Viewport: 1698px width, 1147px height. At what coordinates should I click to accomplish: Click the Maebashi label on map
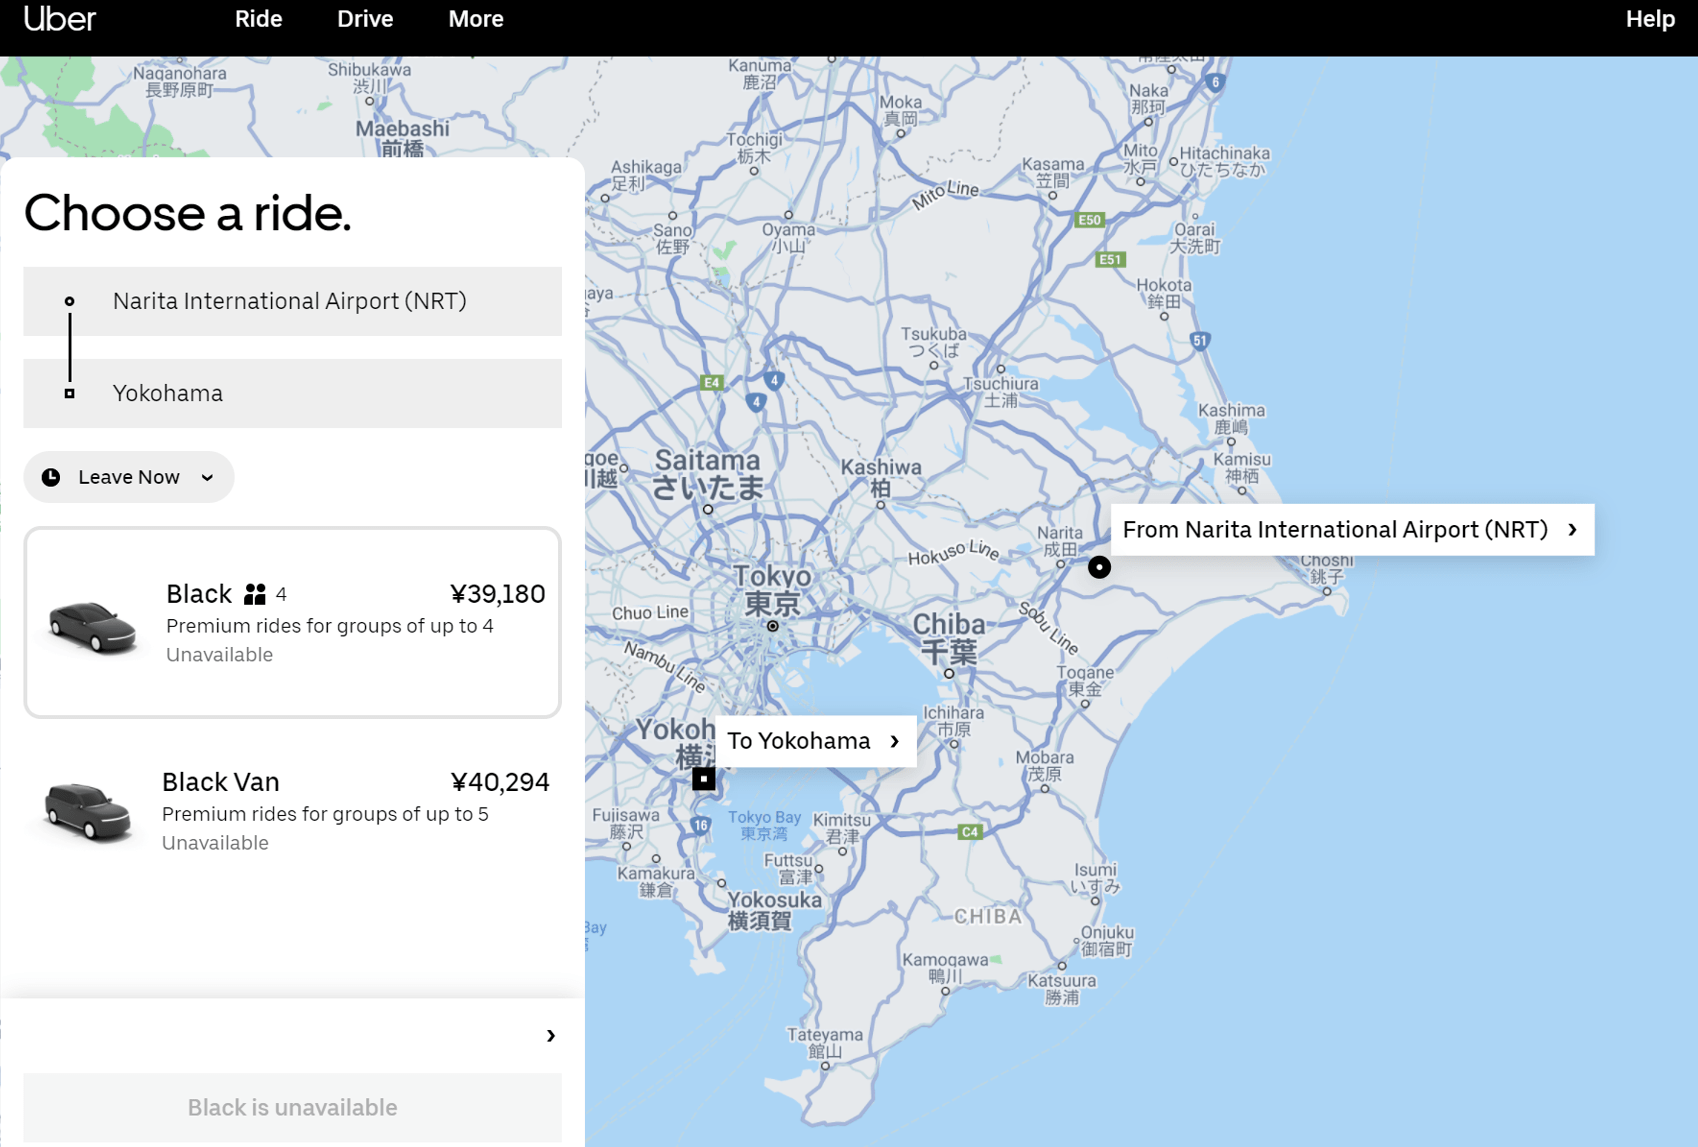(x=402, y=139)
